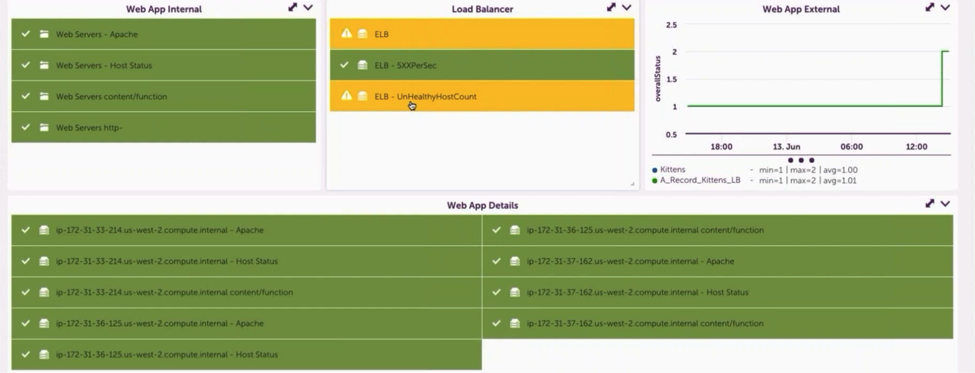975x373 pixels.
Task: Click the Web App External widget title
Action: pyautogui.click(x=801, y=9)
